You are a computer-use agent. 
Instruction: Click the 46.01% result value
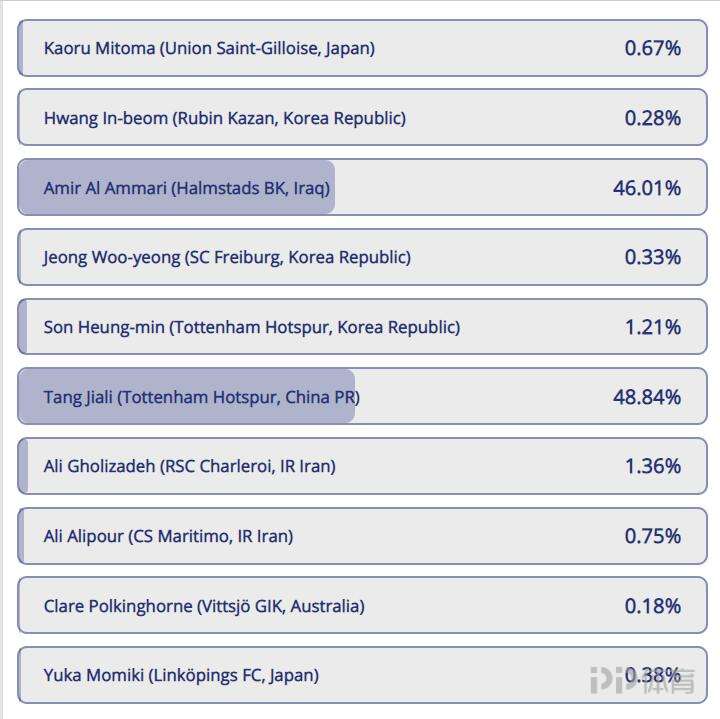click(647, 188)
